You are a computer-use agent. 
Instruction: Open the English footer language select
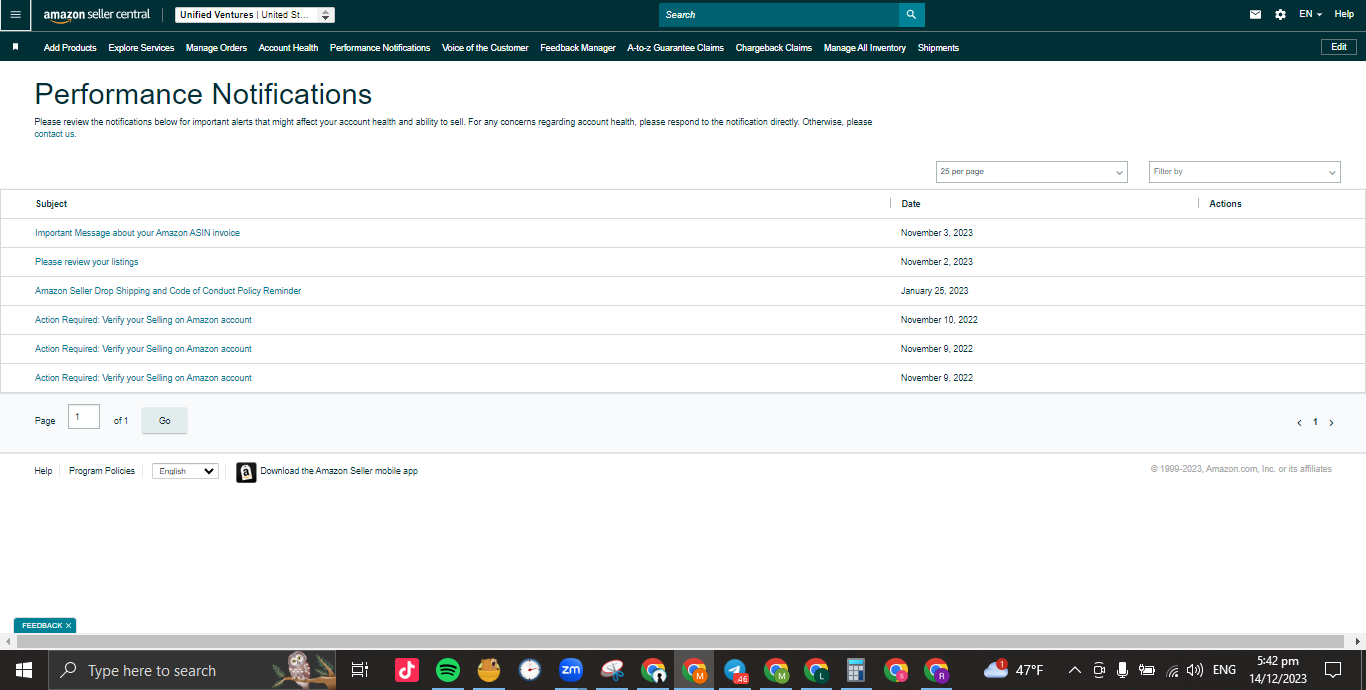(x=185, y=471)
